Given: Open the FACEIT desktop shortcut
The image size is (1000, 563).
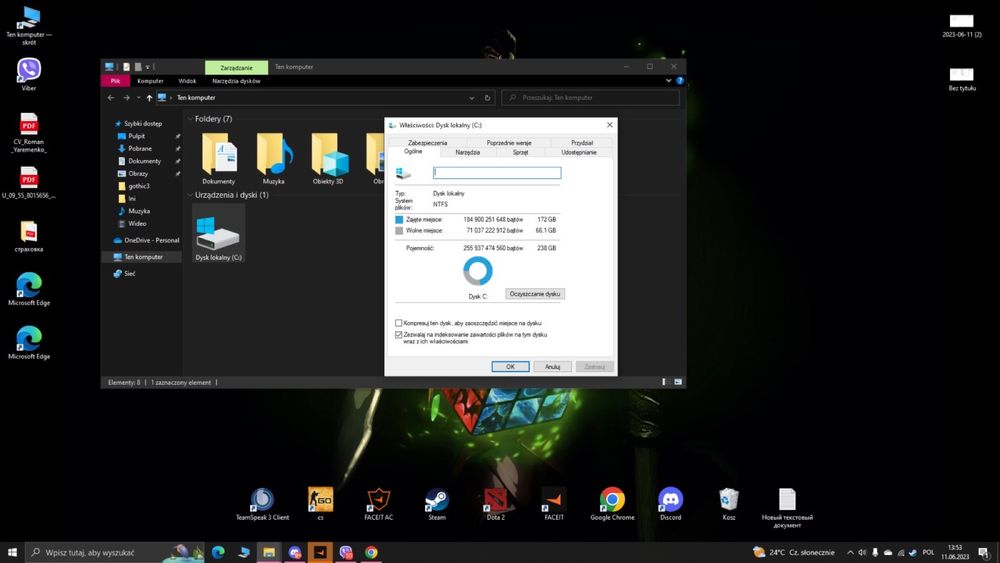Looking at the screenshot, I should point(554,504).
